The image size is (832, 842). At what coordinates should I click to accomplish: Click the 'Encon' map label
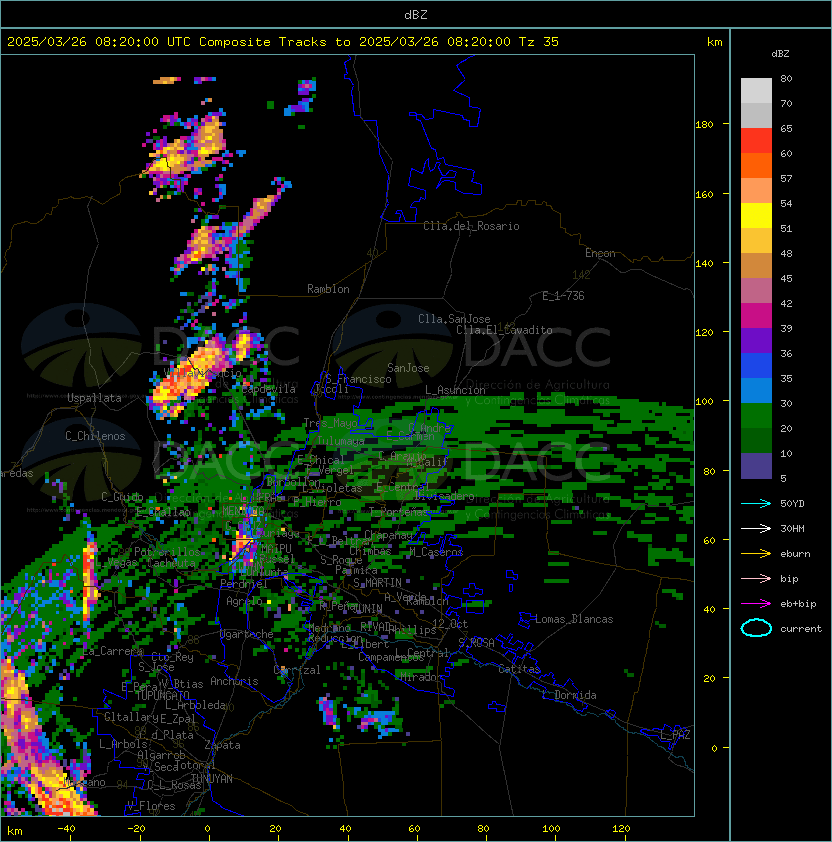click(600, 253)
